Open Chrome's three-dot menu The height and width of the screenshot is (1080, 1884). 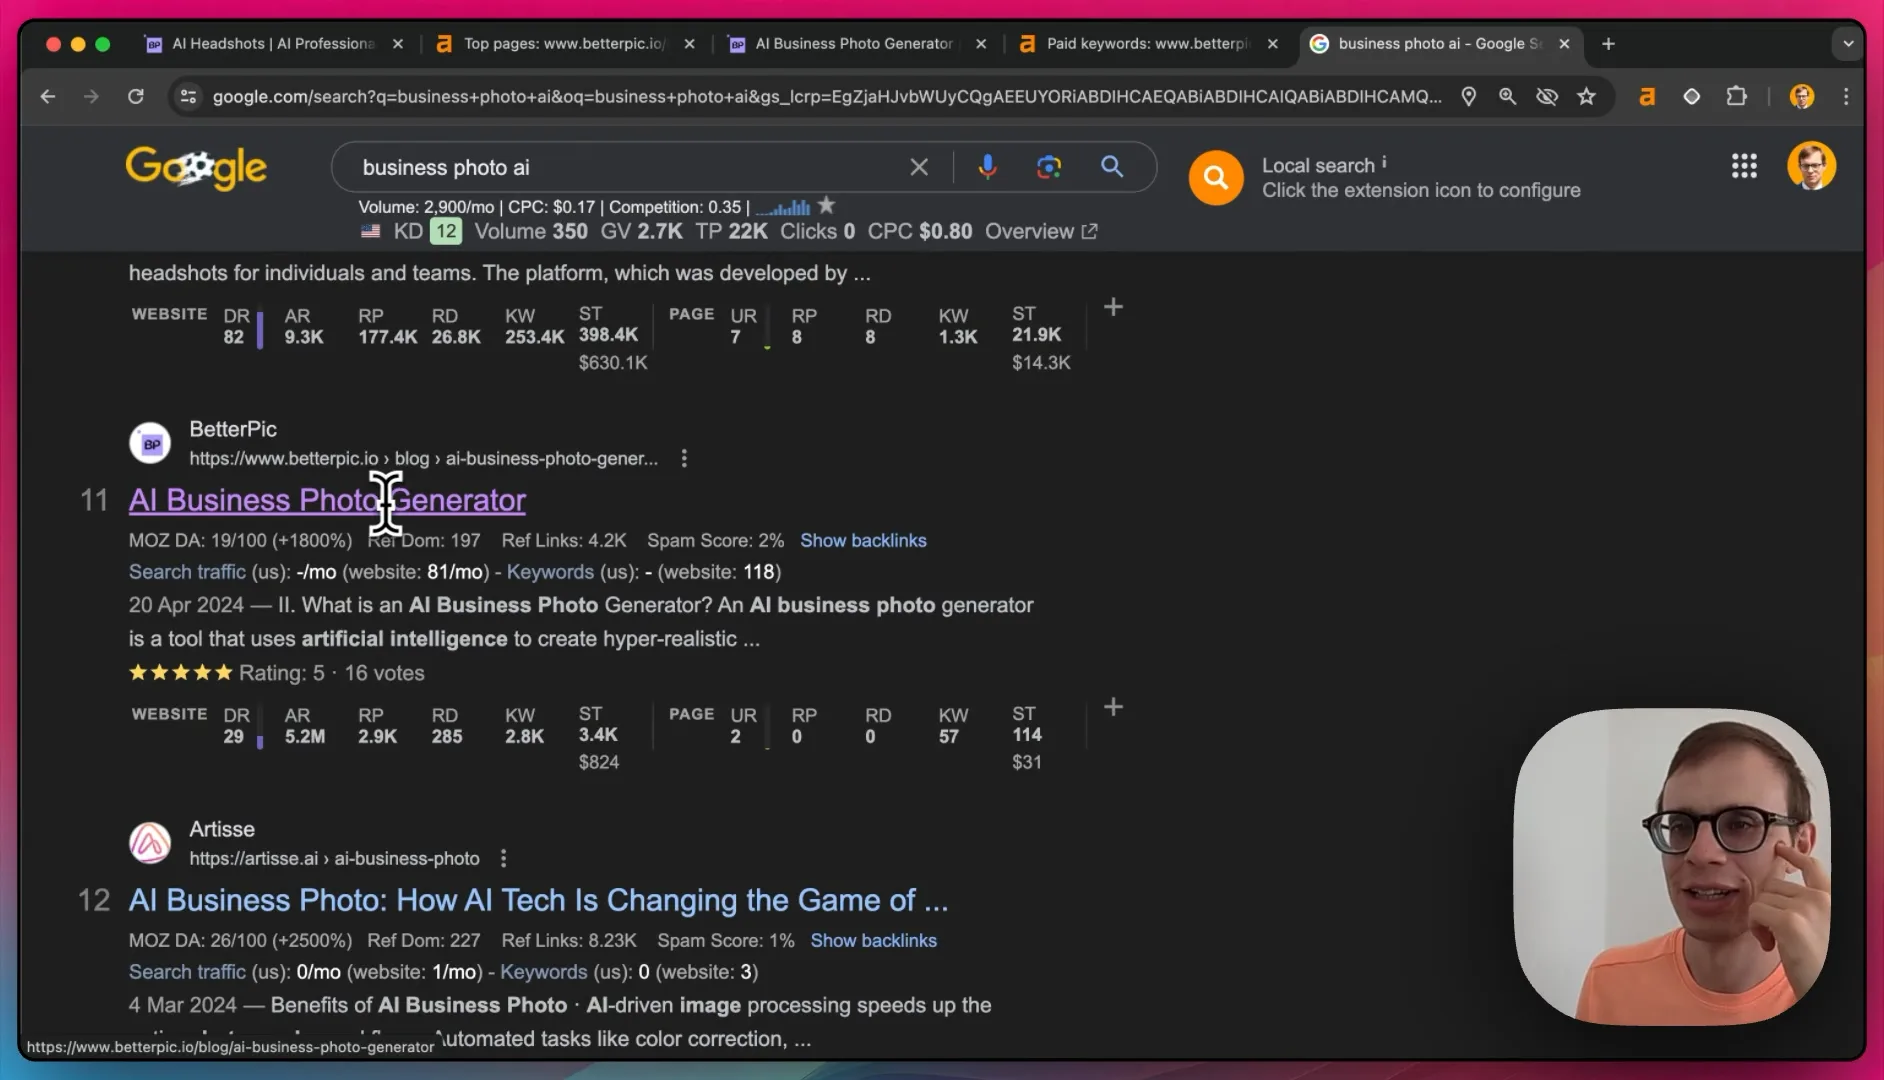[1846, 96]
